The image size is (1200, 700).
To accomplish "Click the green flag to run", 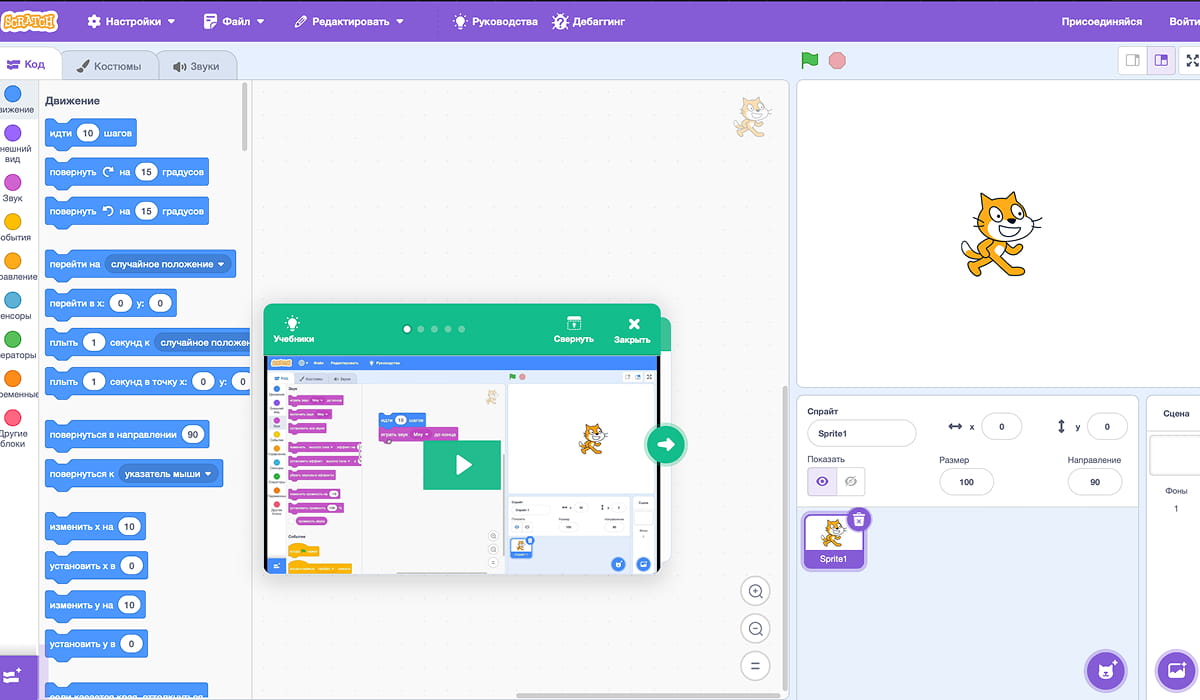I will [x=809, y=60].
